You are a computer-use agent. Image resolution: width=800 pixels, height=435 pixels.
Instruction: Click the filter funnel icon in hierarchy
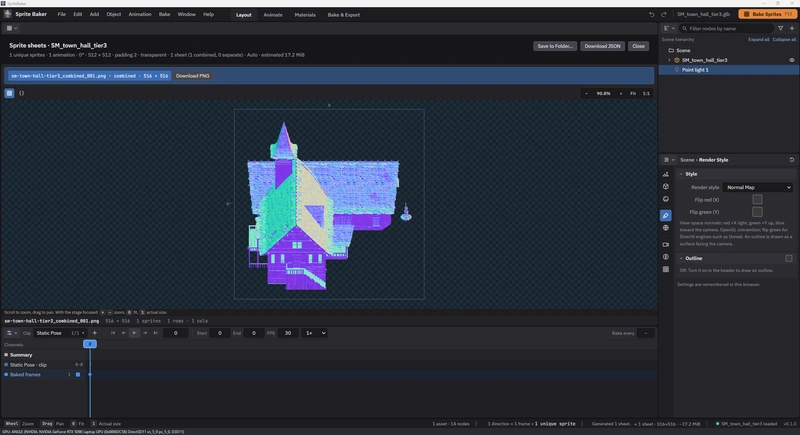pyautogui.click(x=781, y=29)
